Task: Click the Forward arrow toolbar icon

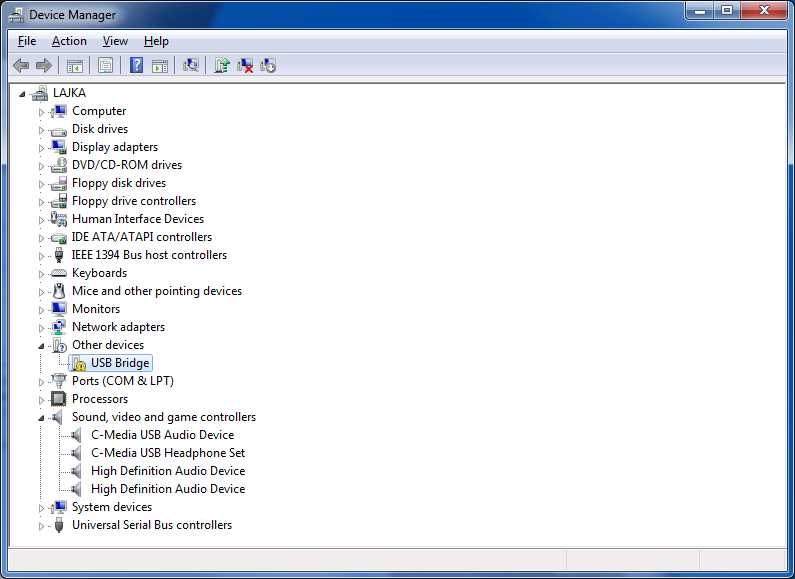Action: click(x=44, y=65)
